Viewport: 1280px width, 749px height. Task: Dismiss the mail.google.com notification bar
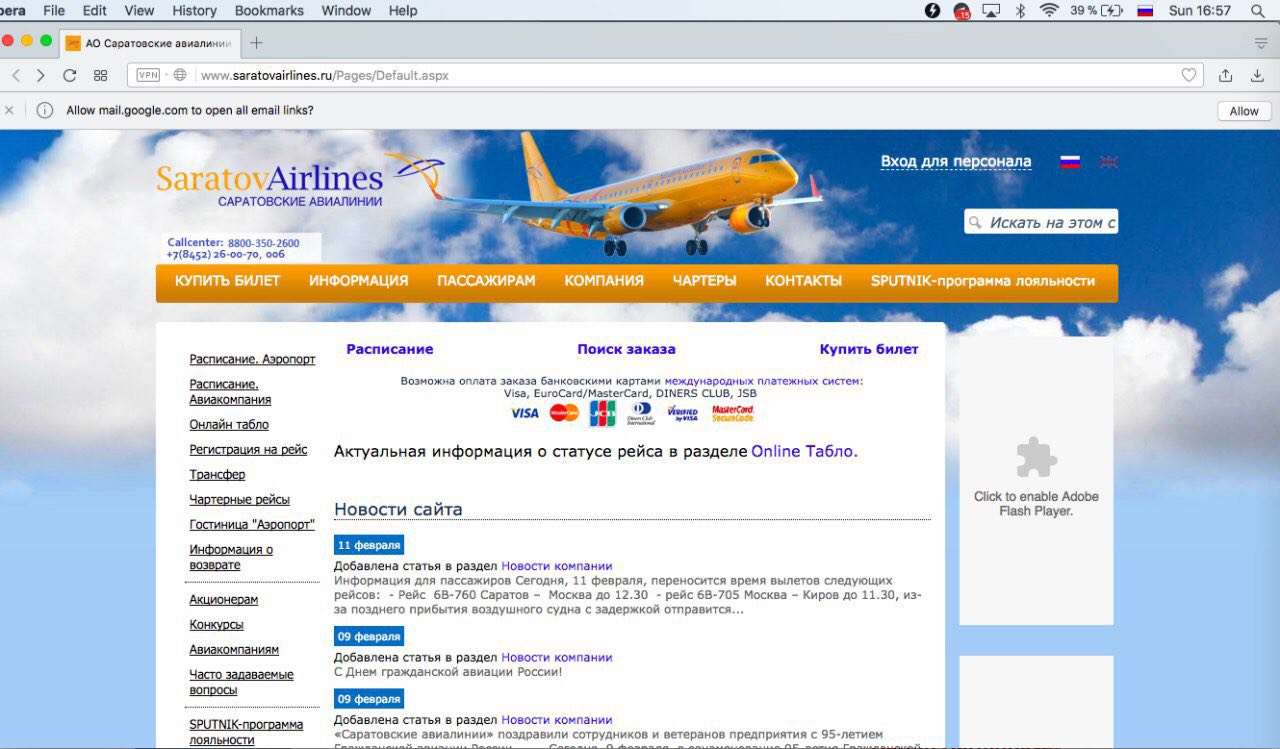9,110
